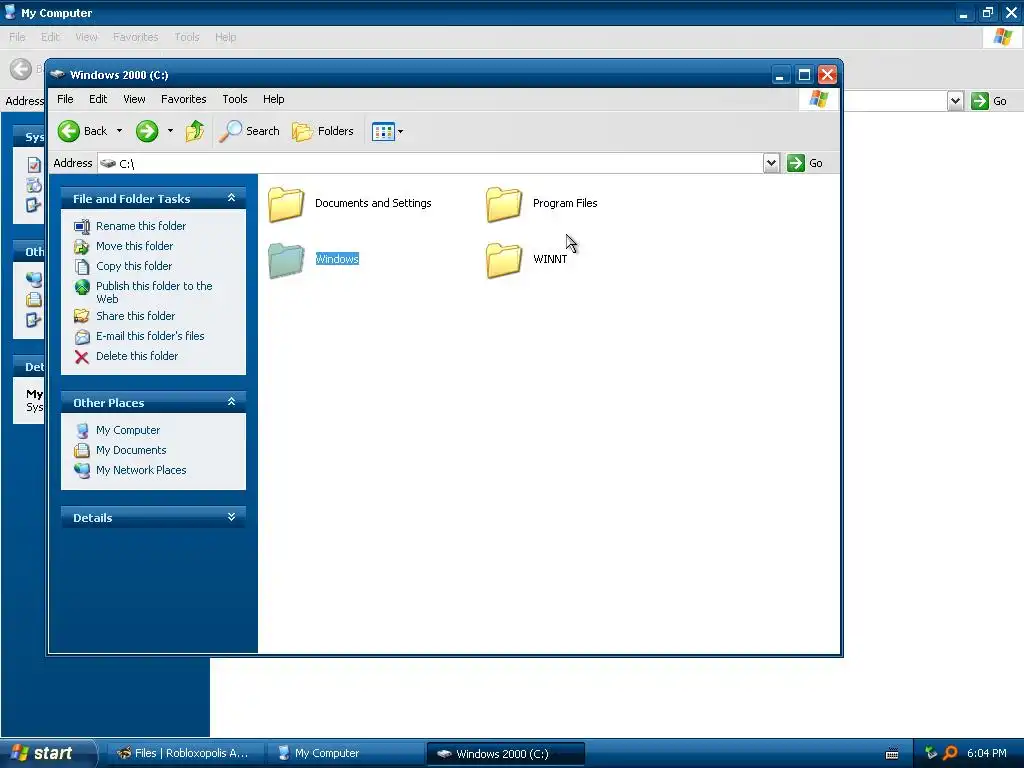Viewport: 1024px width, 768px height.
Task: Select the highlighted Windows folder icon
Action: [x=286, y=260]
